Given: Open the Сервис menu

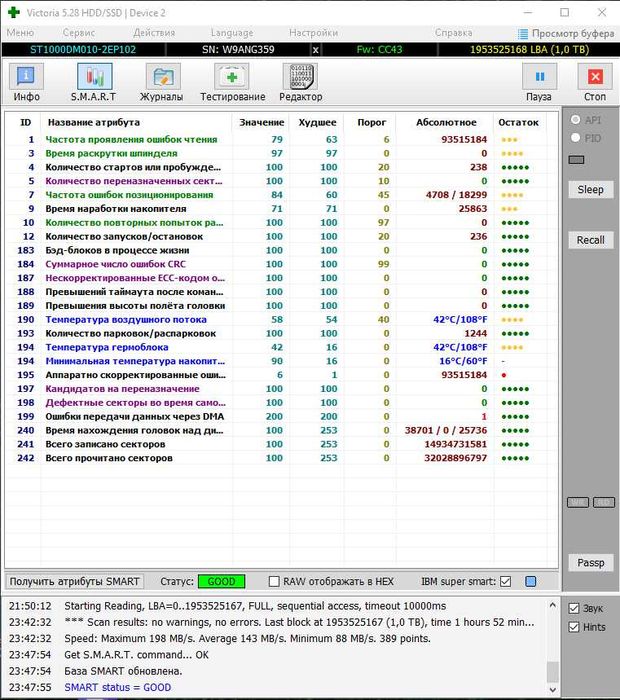Looking at the screenshot, I should [x=79, y=33].
